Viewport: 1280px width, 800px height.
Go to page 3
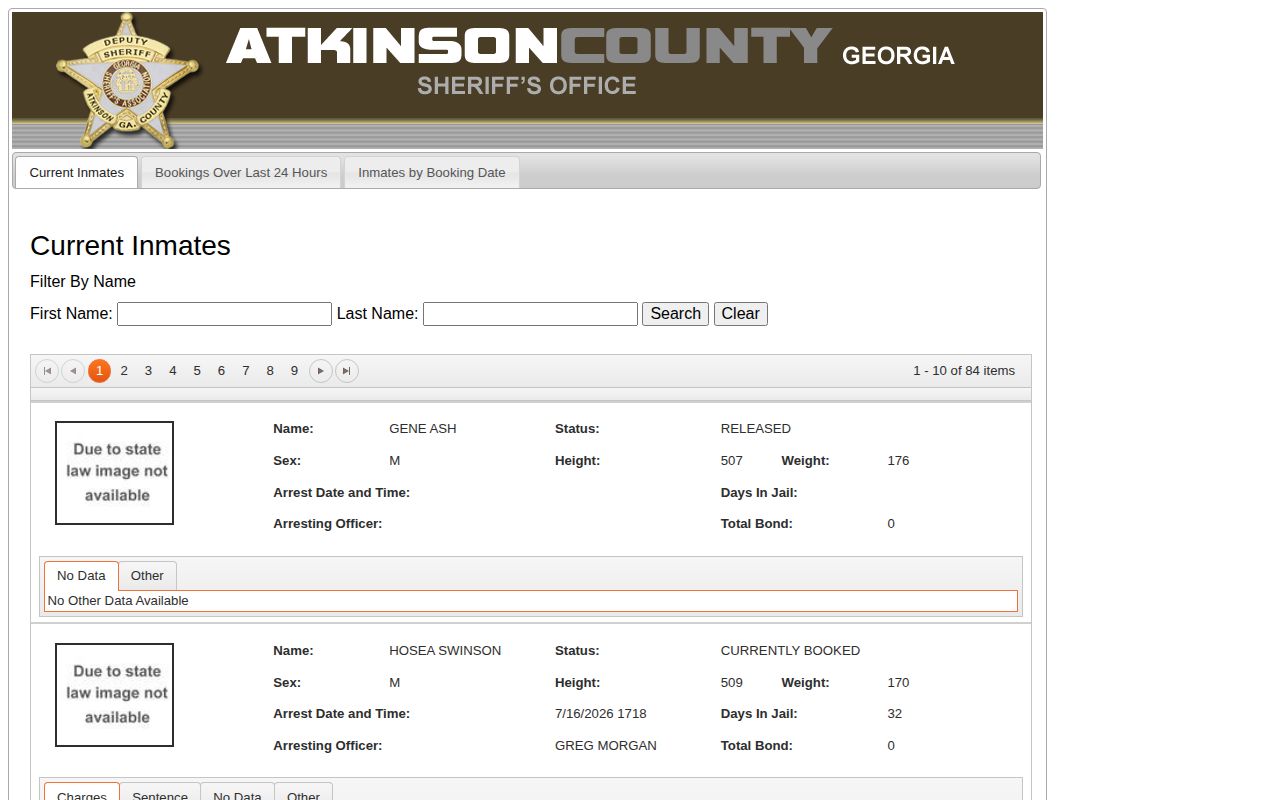point(148,371)
